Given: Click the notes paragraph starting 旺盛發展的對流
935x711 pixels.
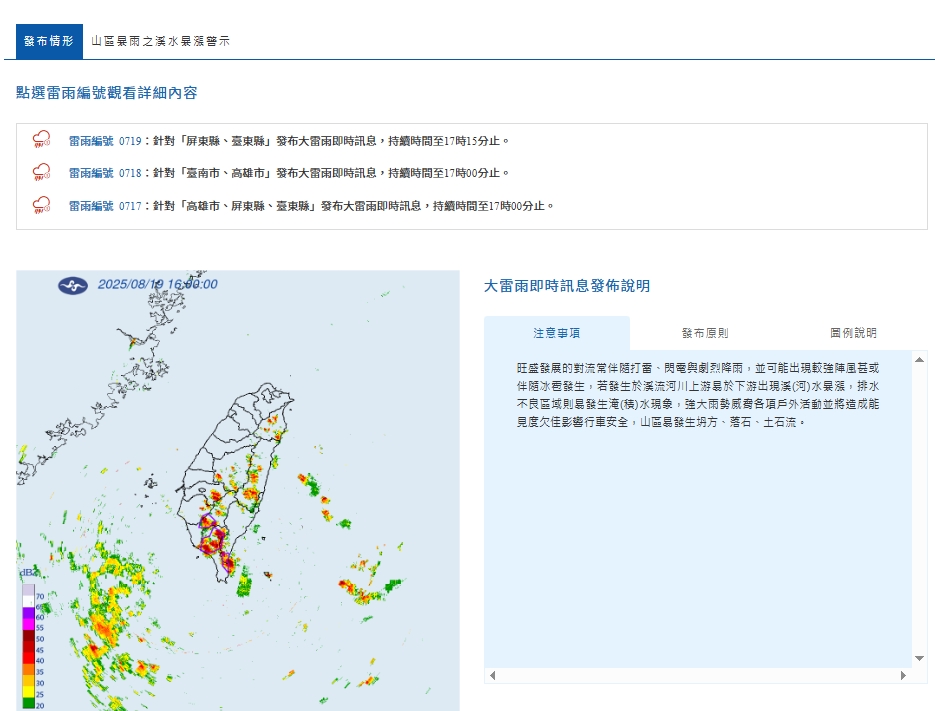Looking at the screenshot, I should click(x=698, y=395).
